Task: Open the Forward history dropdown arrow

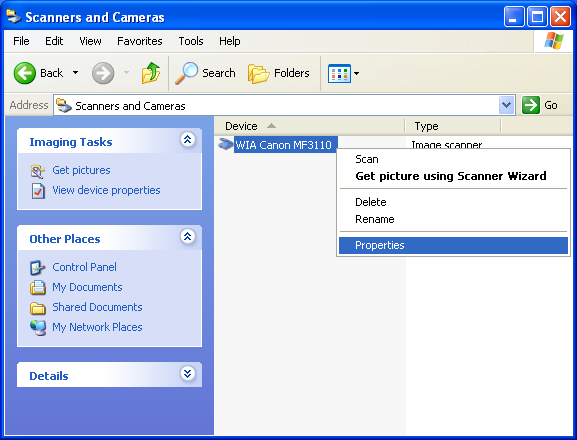Action: click(127, 73)
